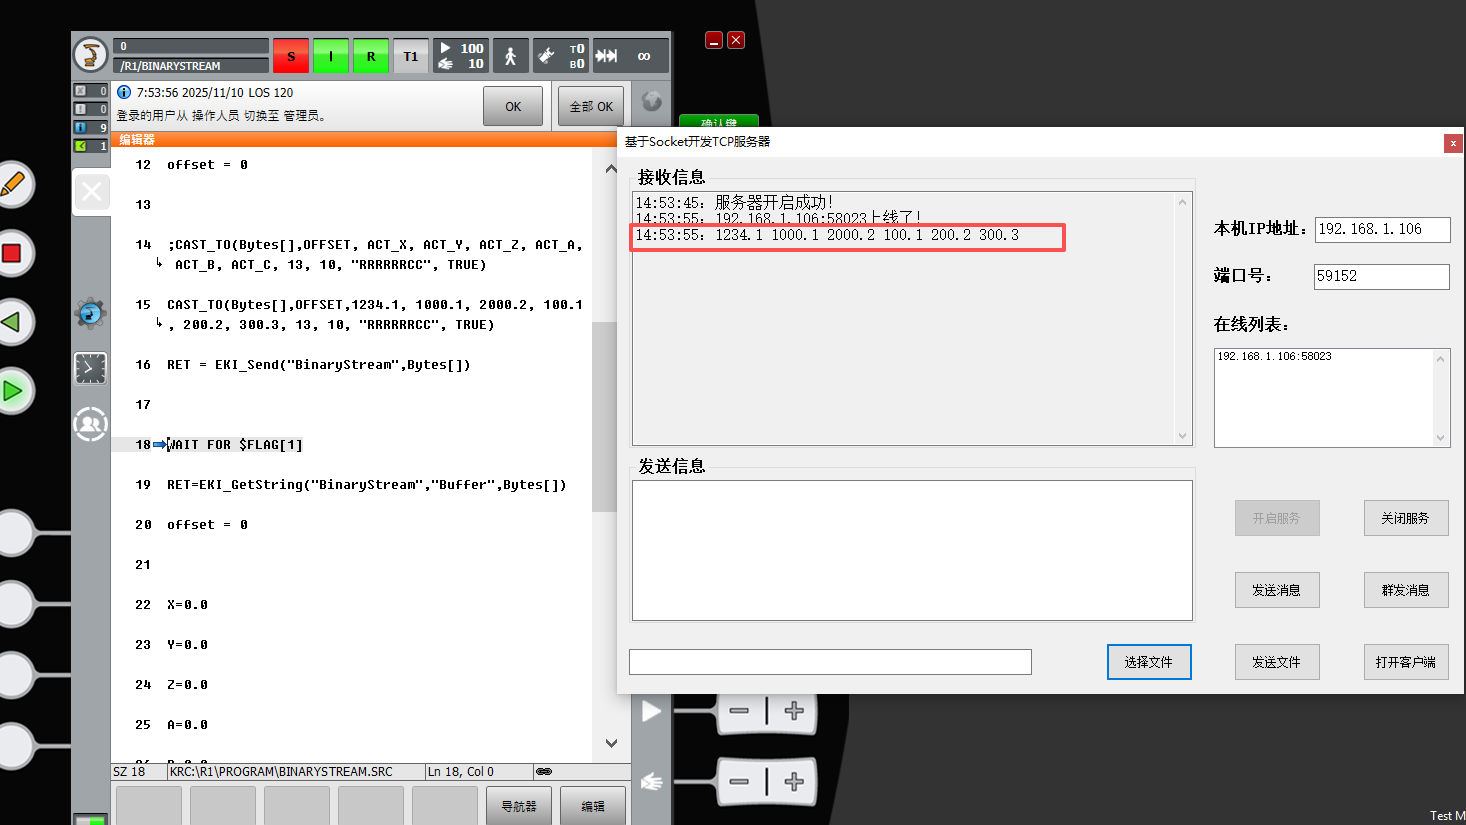1466x825 pixels.
Task: Click the 打开客户端 open client button
Action: 1406,662
